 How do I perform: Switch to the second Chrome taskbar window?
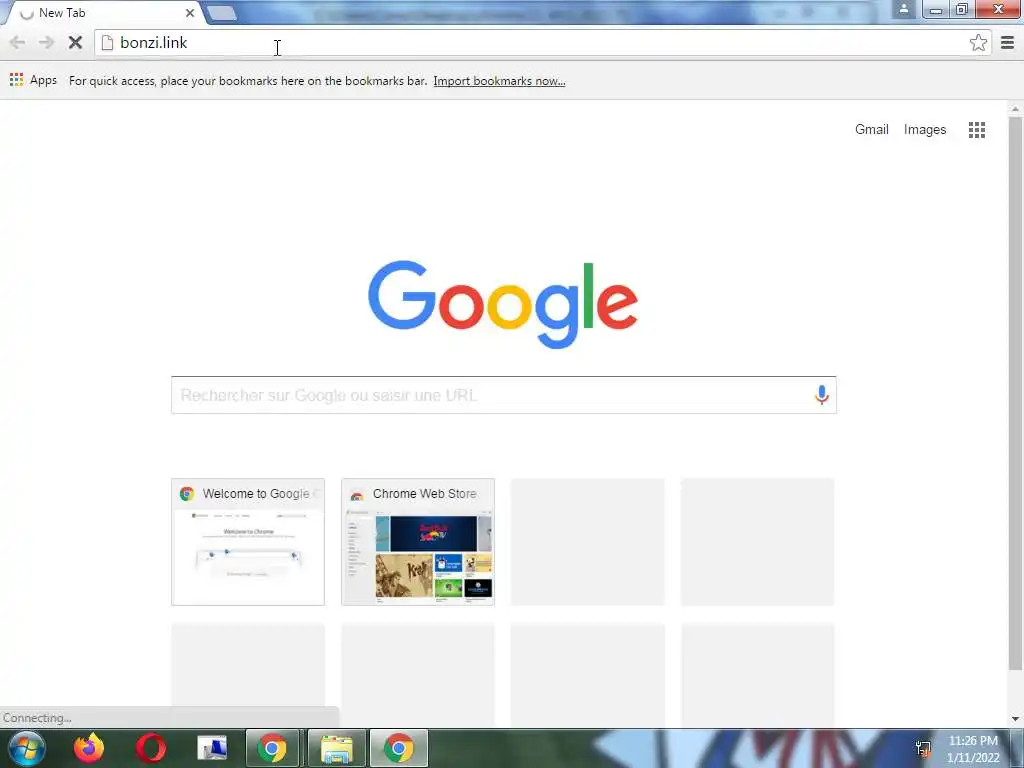(x=399, y=748)
